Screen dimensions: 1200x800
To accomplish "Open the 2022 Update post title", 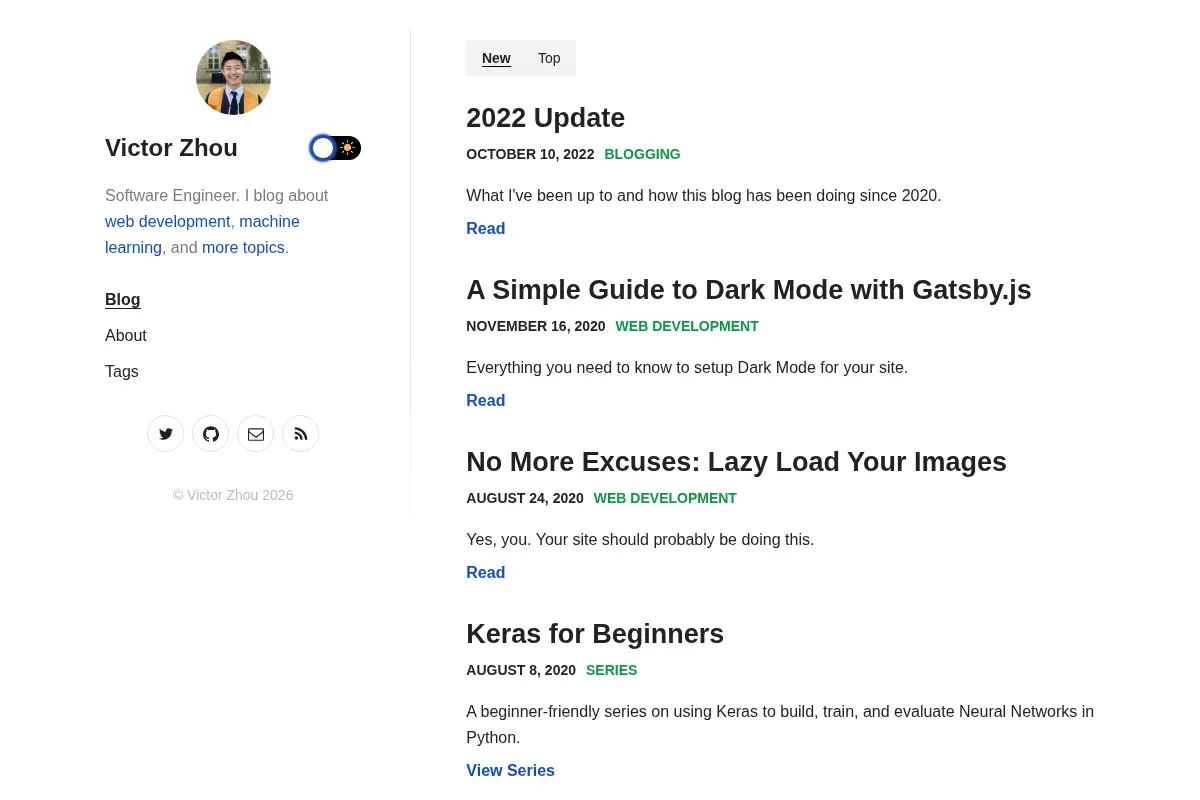I will (545, 118).
